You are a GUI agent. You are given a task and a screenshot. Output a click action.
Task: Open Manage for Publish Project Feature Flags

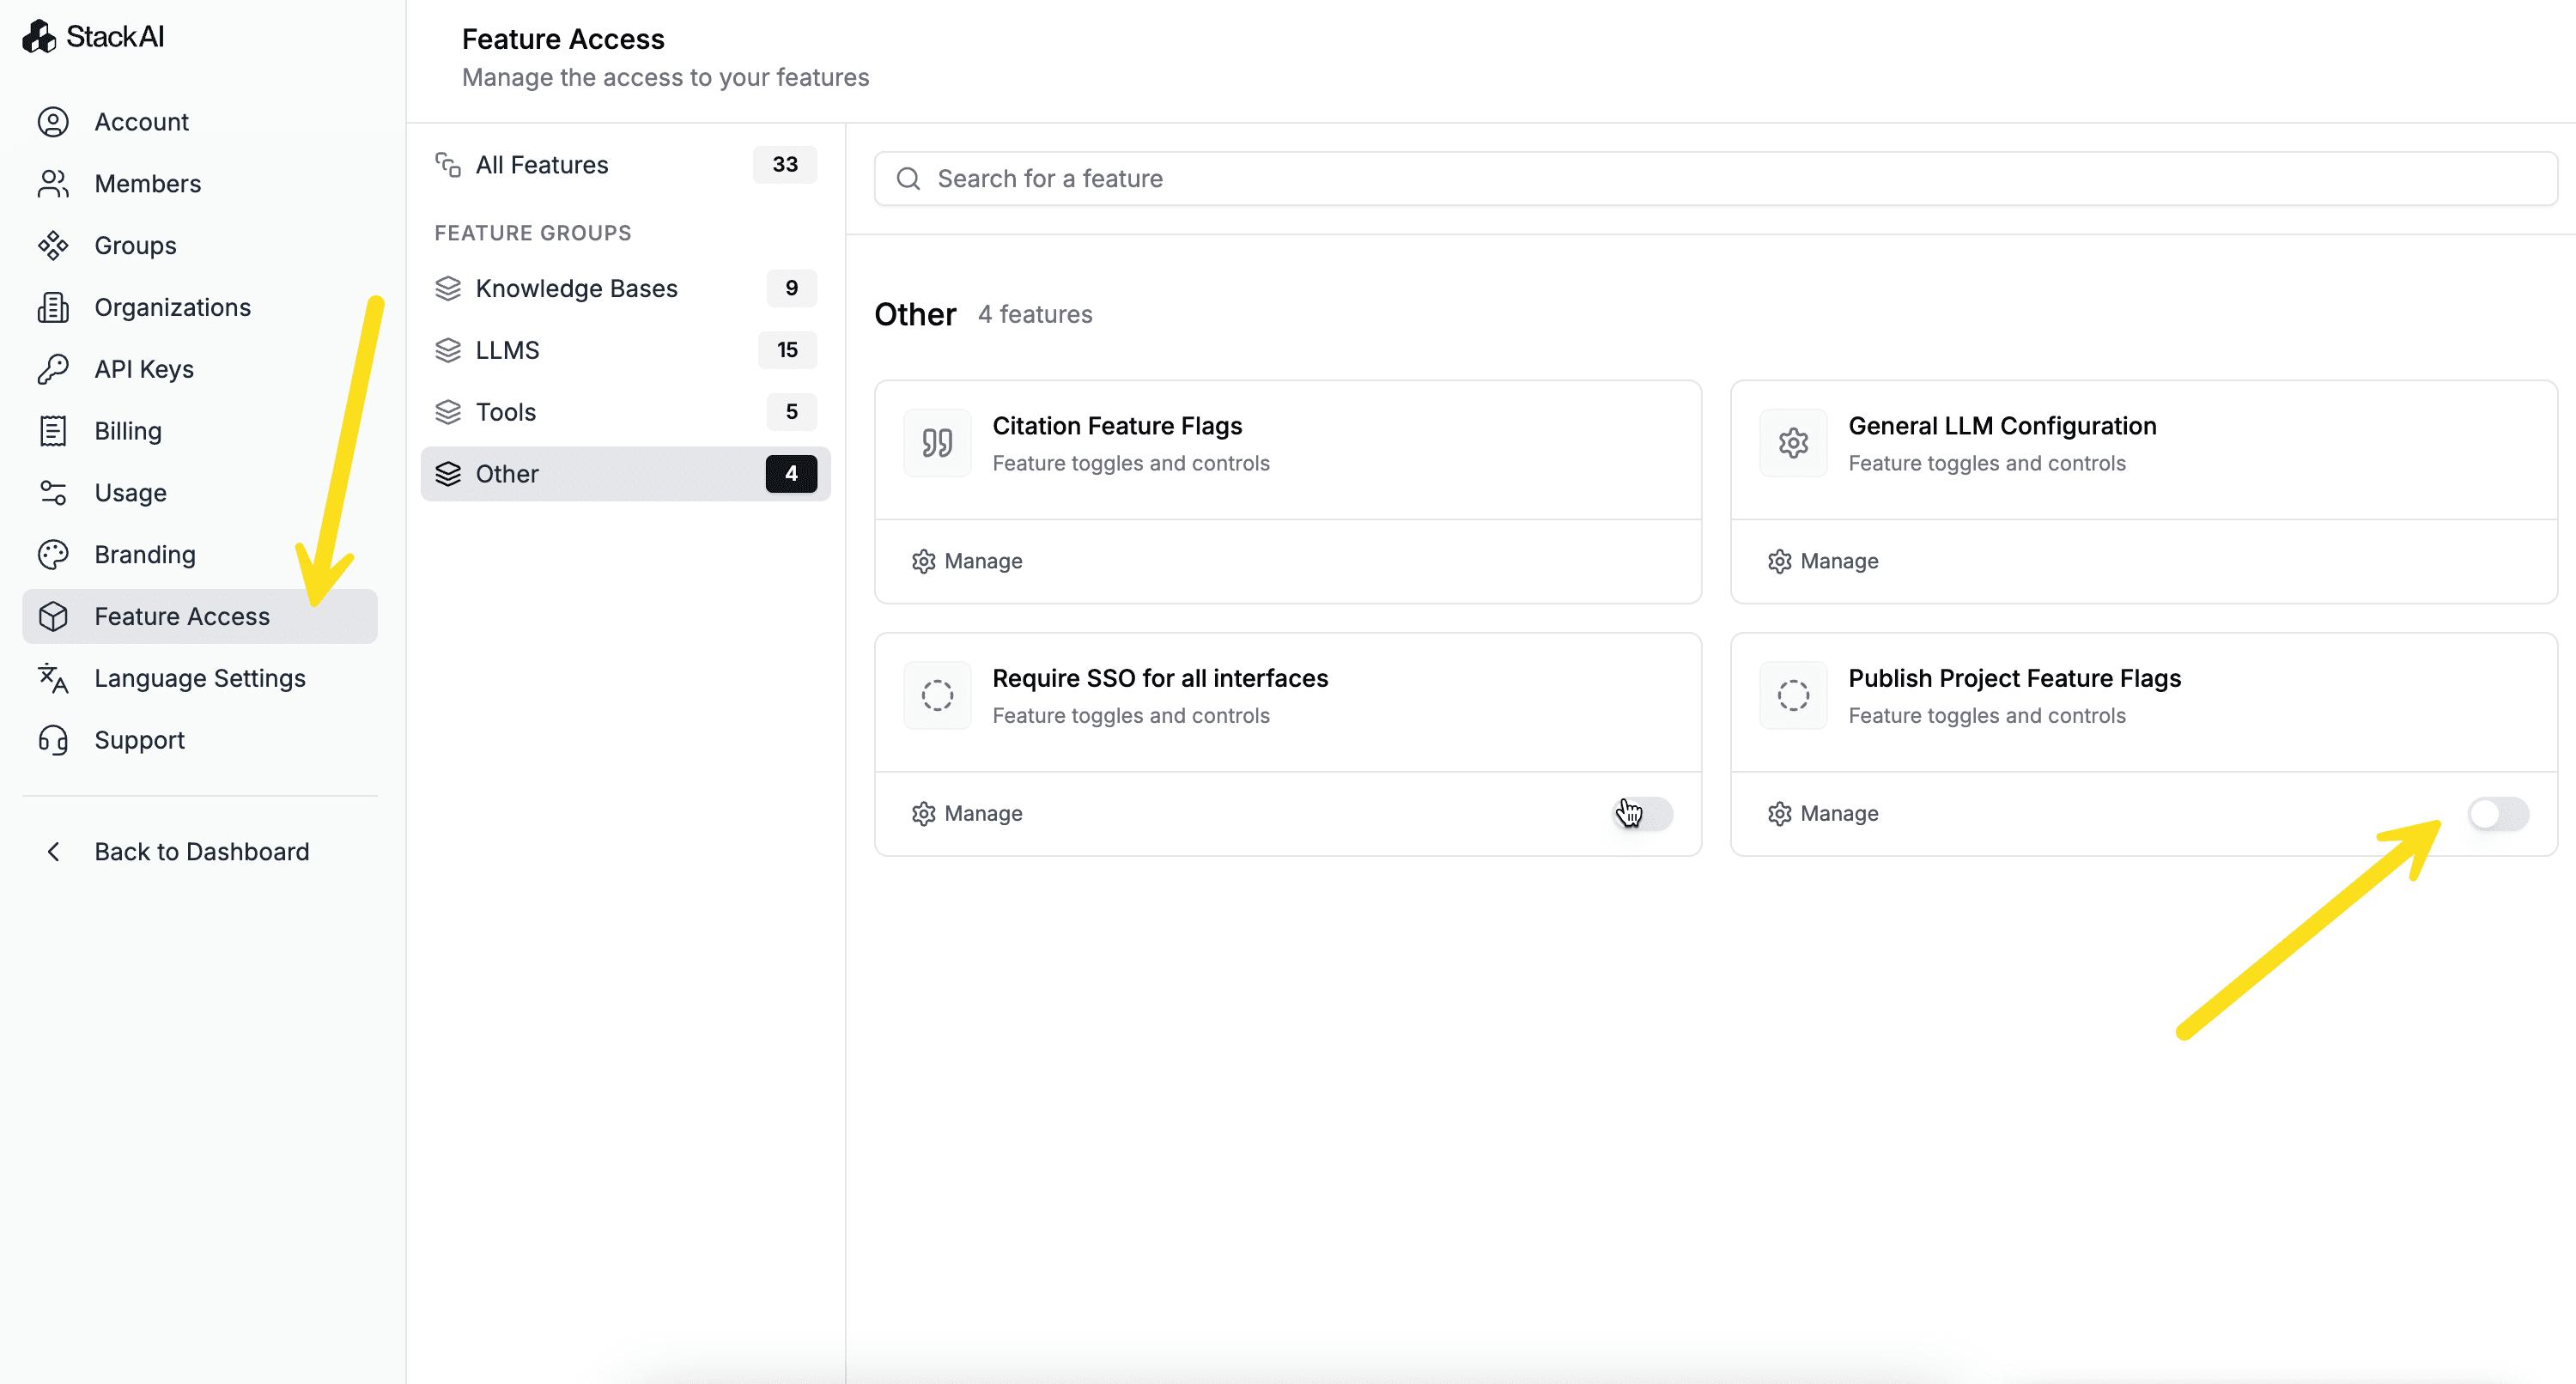coord(1823,814)
